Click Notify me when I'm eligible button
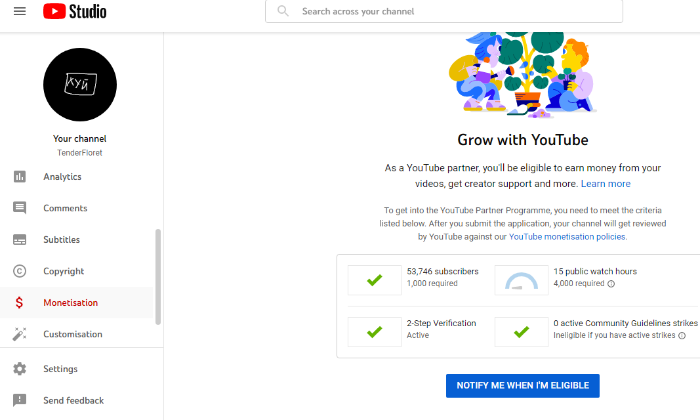The width and height of the screenshot is (700, 420). [x=523, y=386]
